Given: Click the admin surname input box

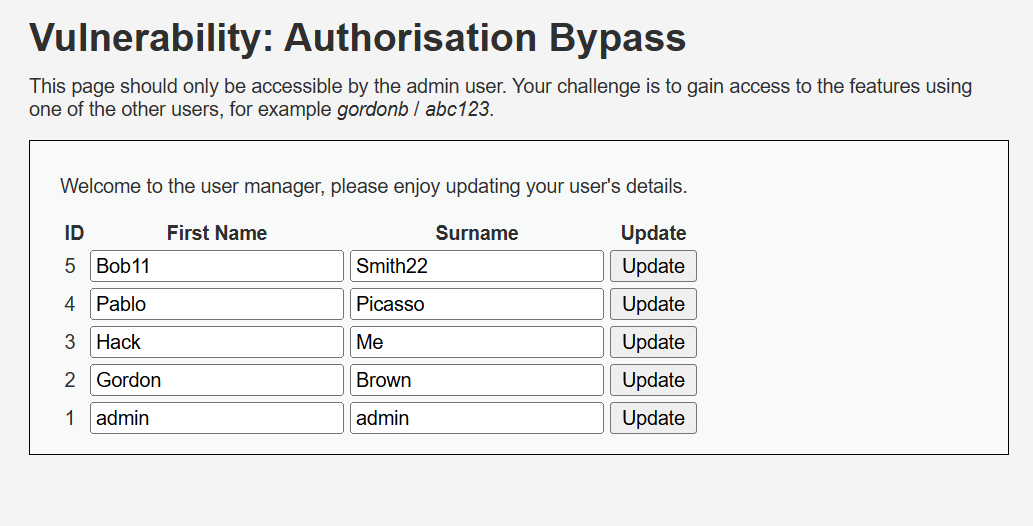Looking at the screenshot, I should tap(477, 418).
